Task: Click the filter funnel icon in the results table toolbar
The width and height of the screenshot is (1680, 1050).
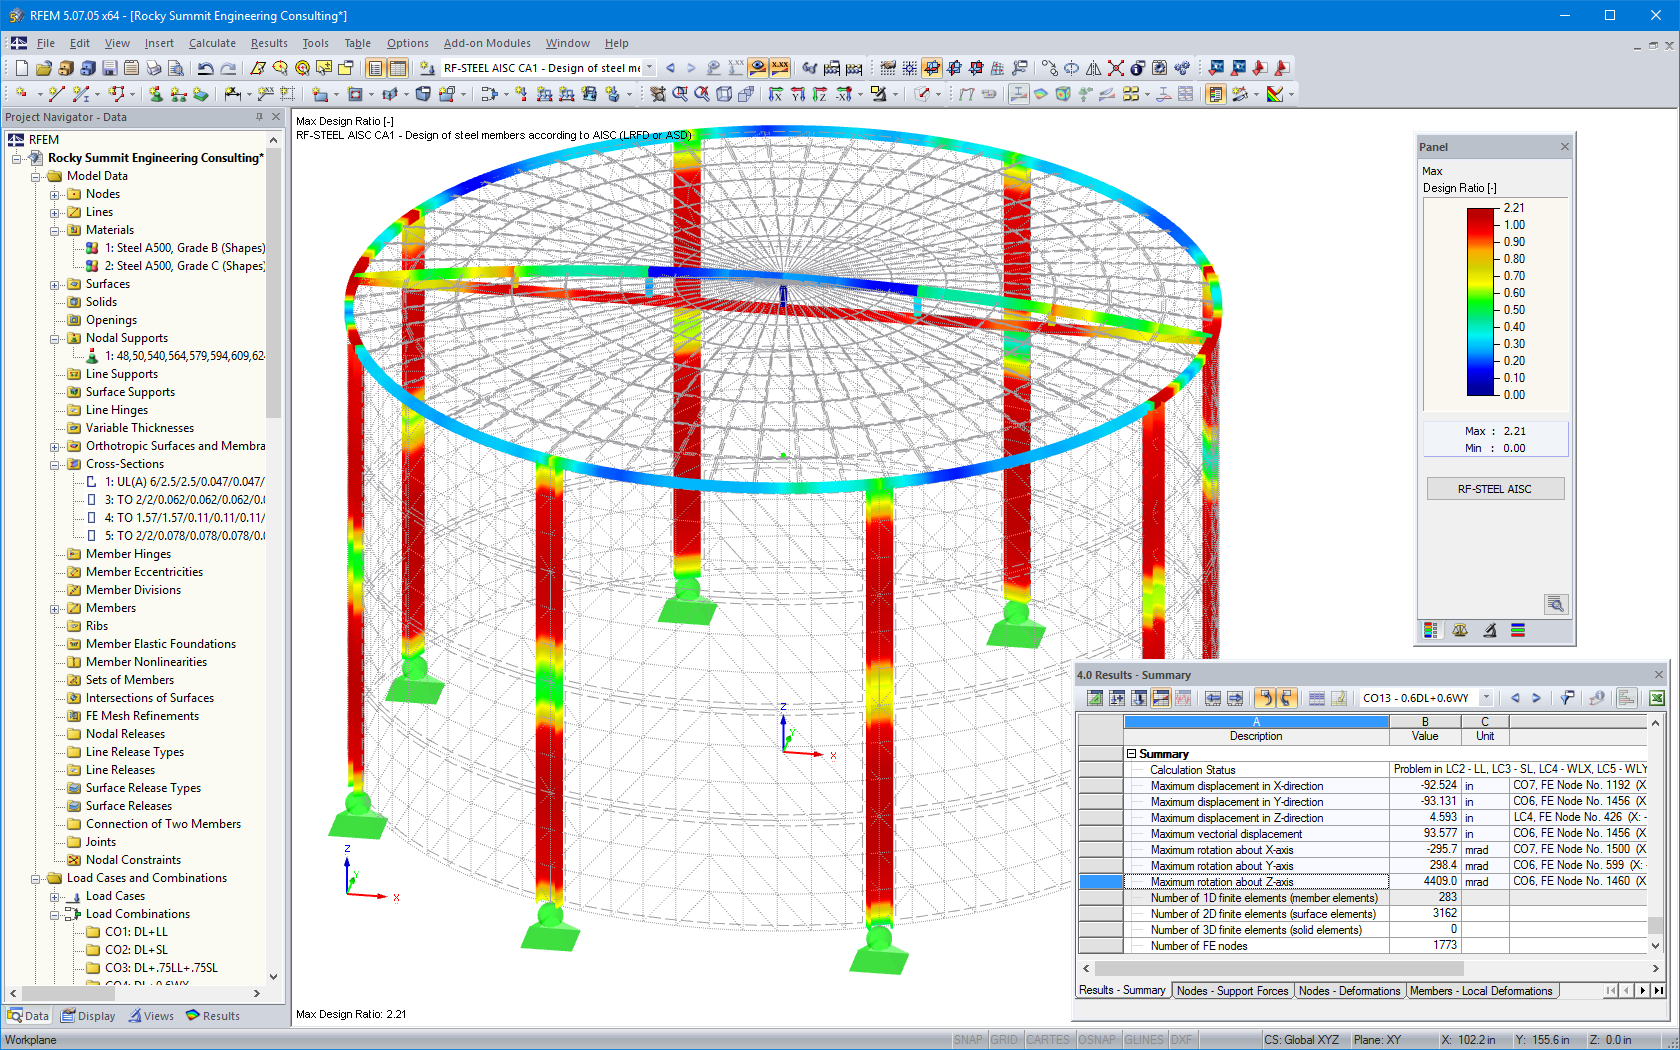Action: (x=1567, y=698)
